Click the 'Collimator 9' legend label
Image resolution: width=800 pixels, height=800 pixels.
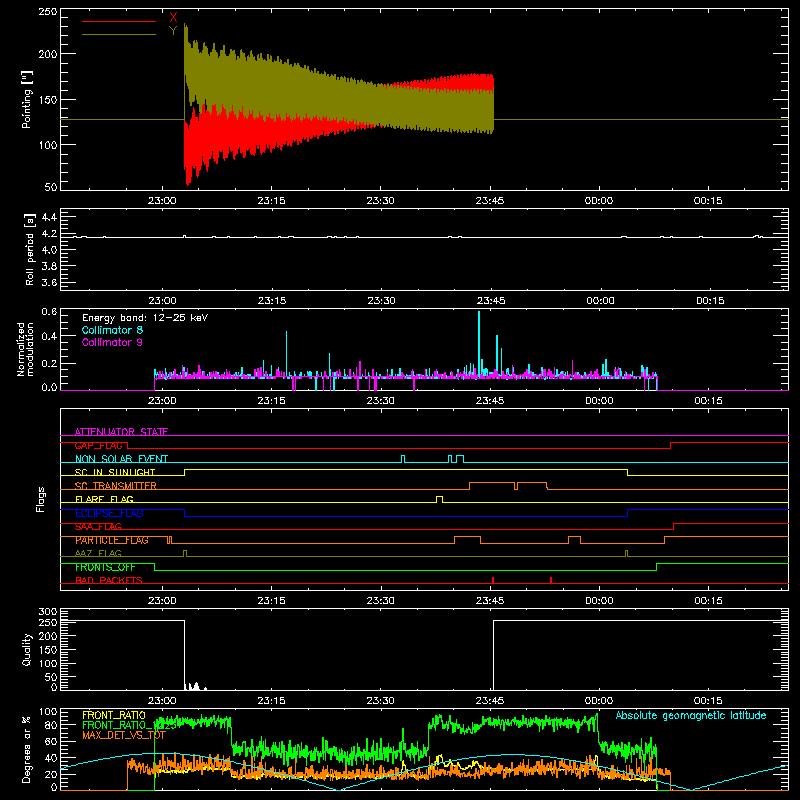click(112, 342)
